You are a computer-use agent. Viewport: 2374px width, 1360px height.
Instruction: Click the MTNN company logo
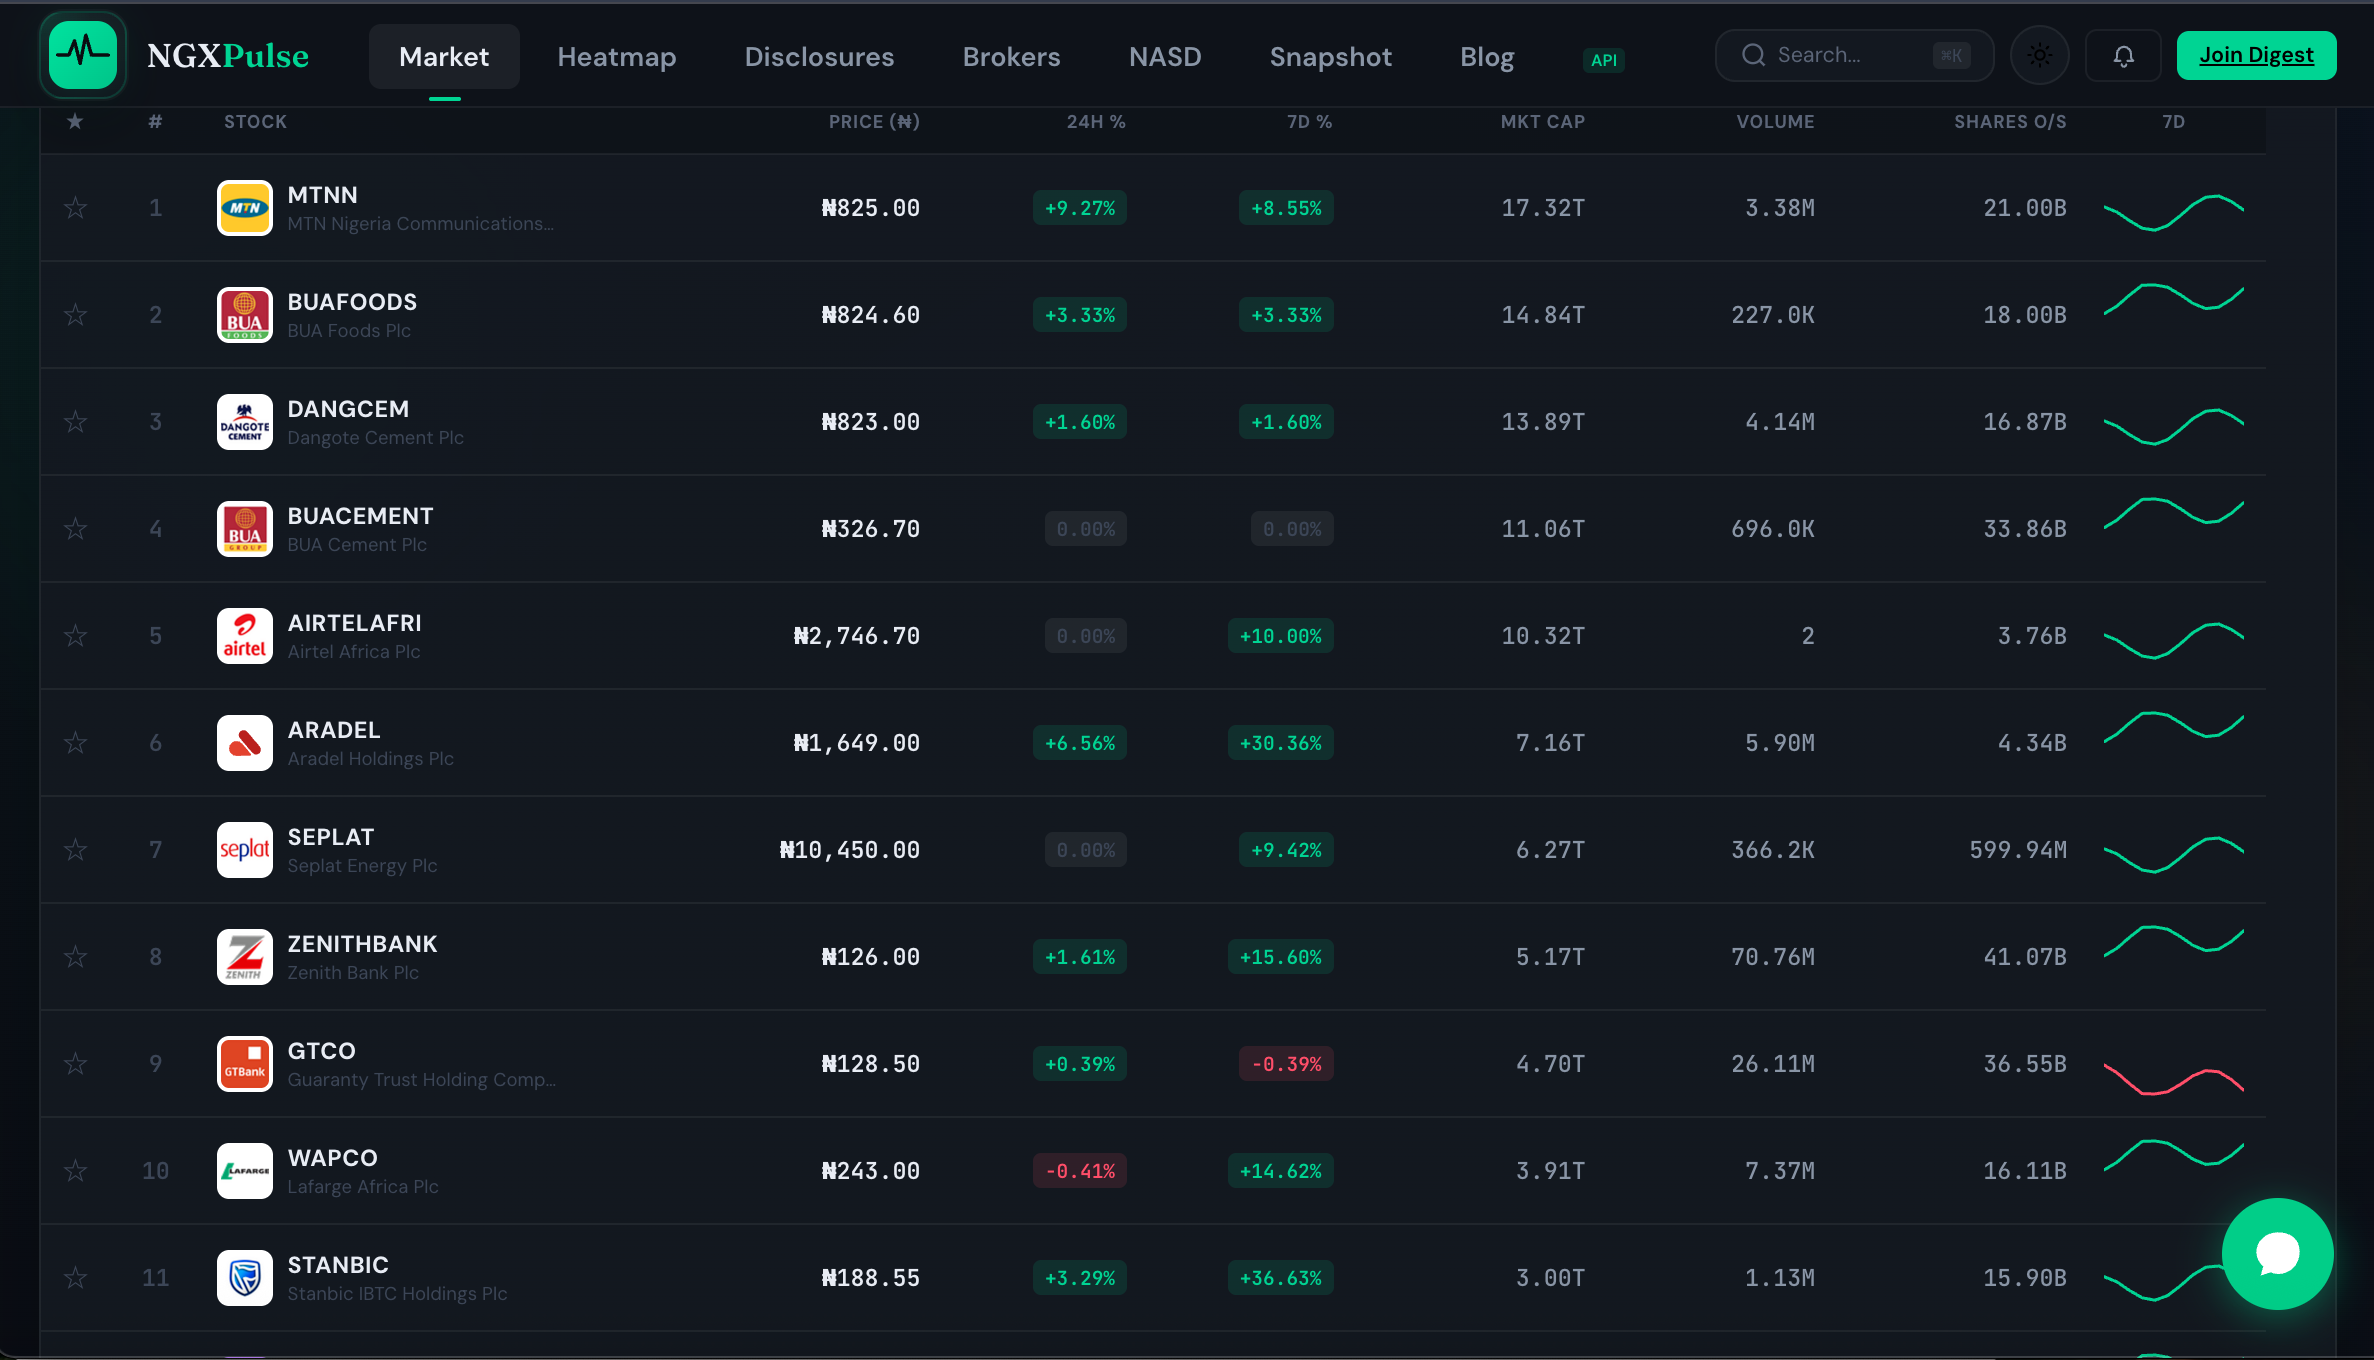point(245,208)
